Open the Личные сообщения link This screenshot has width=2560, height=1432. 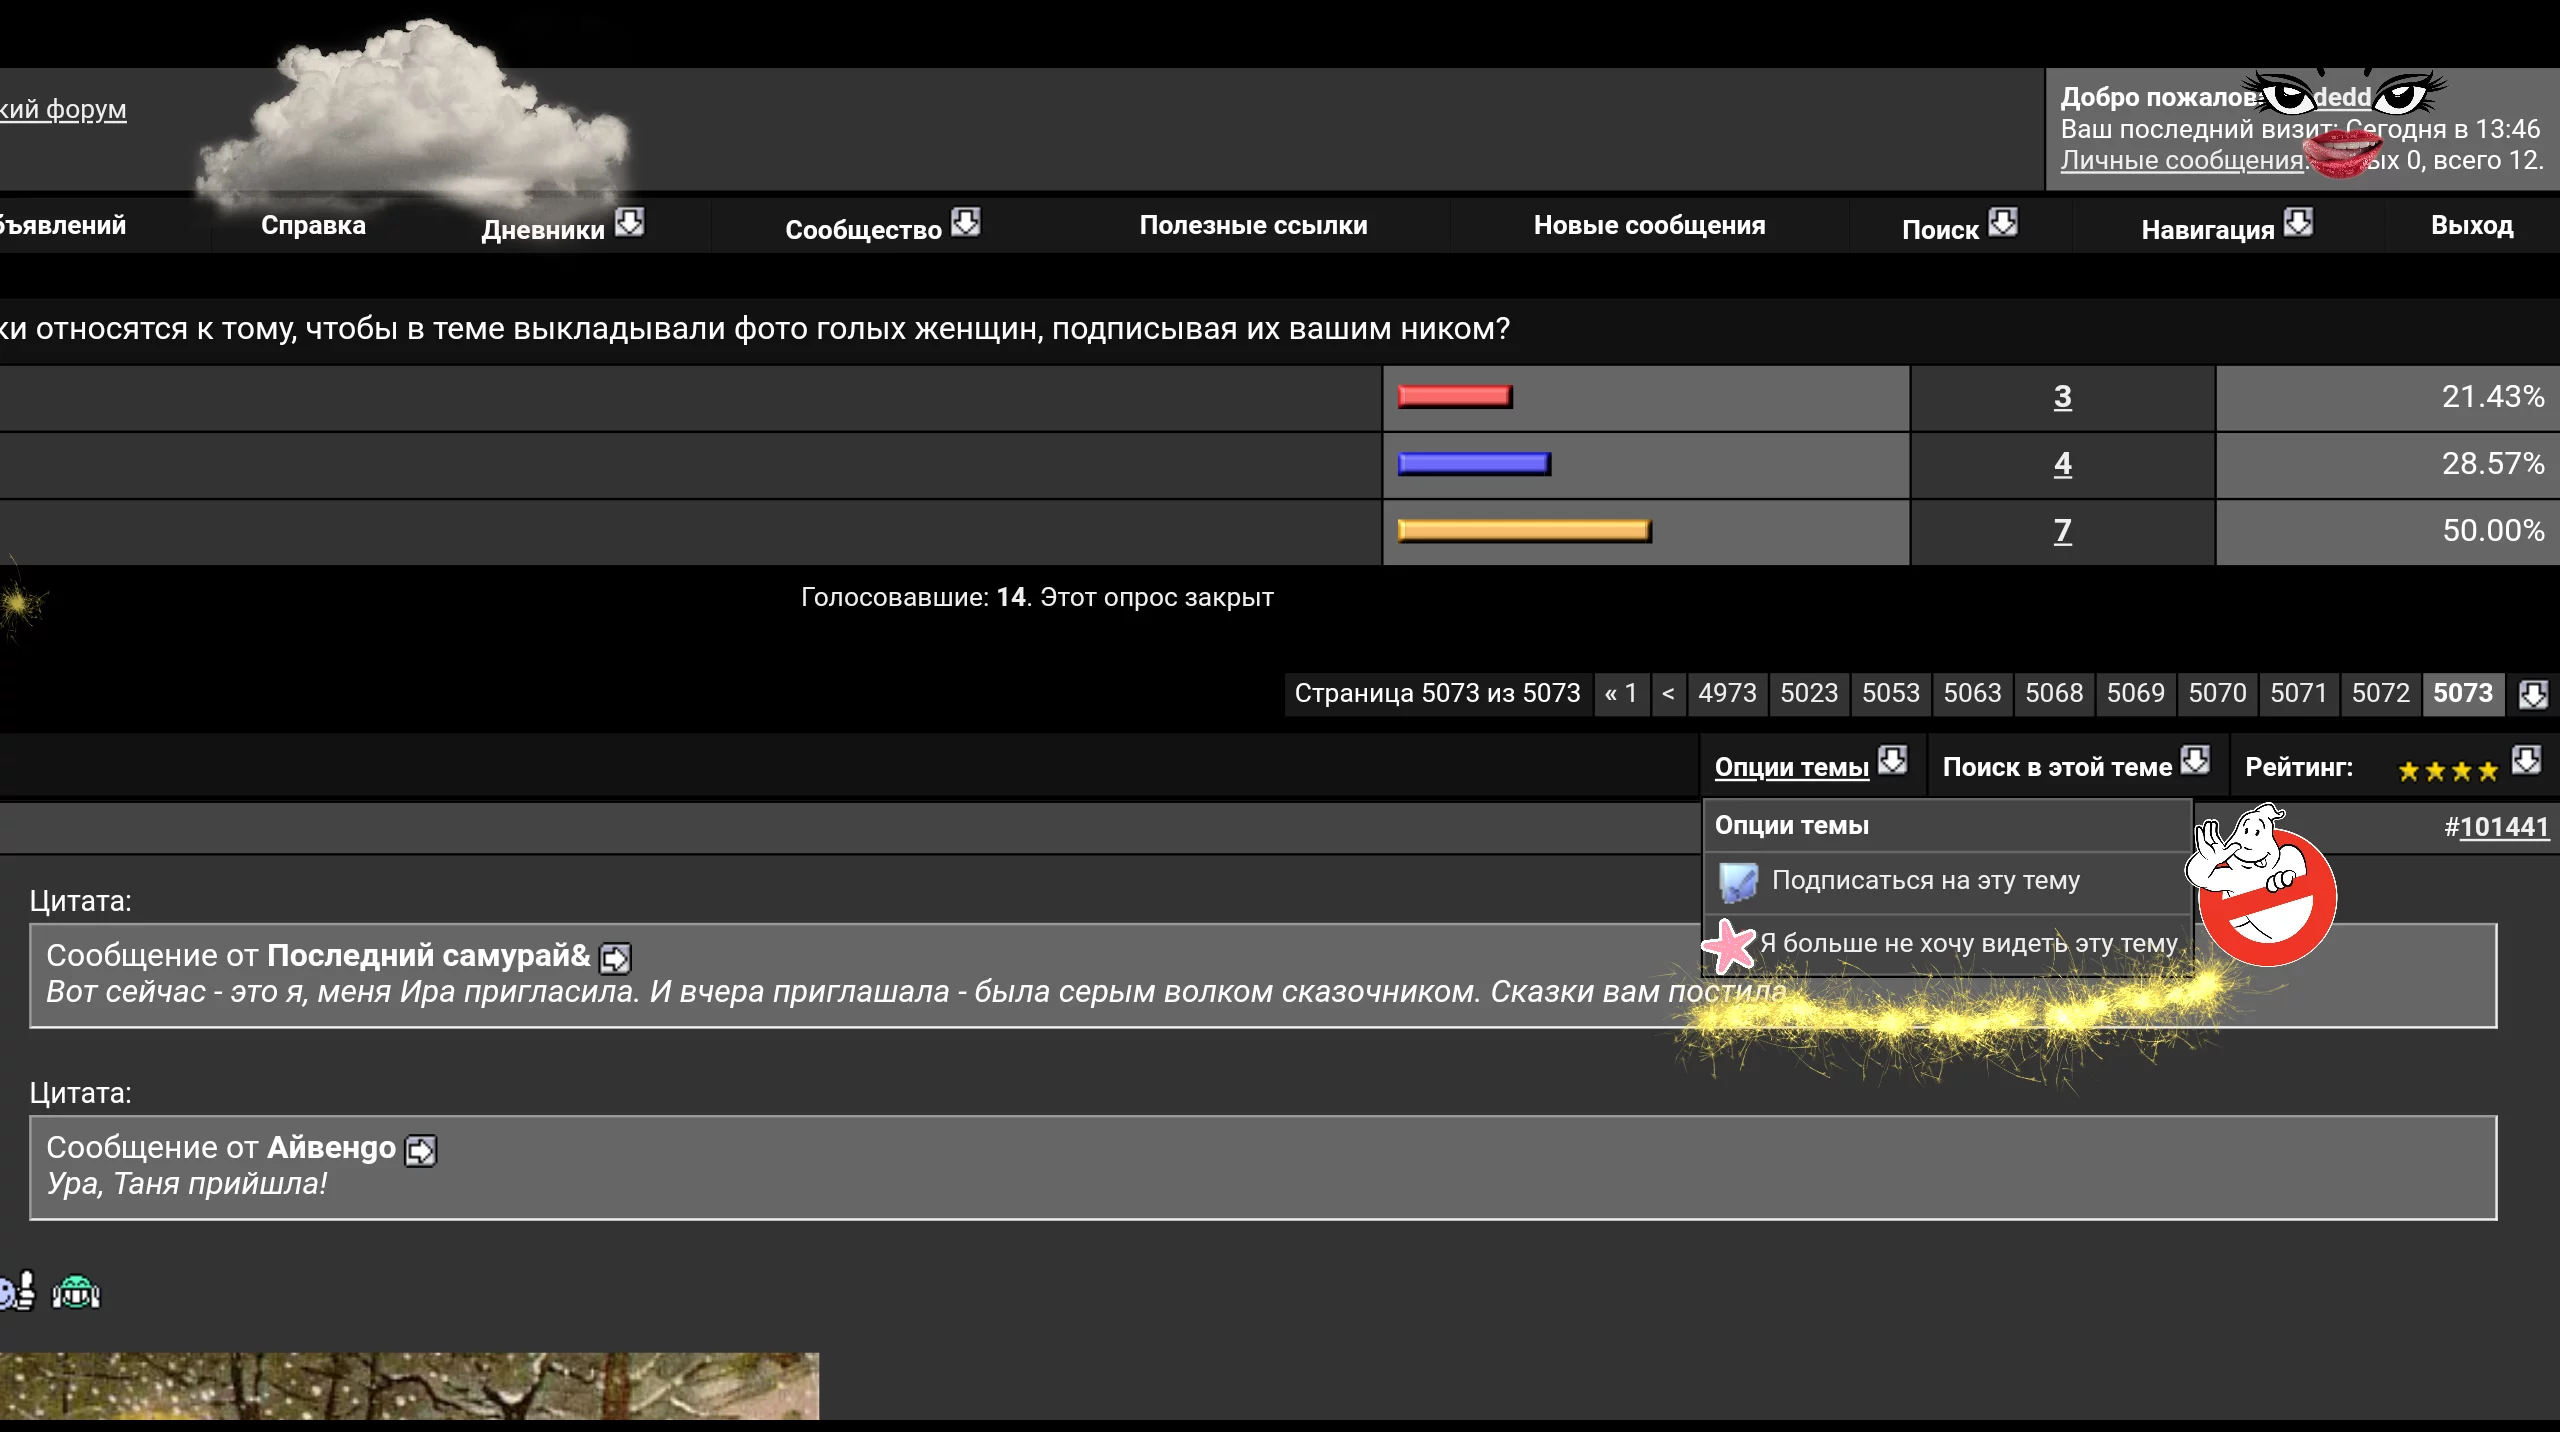[x=2181, y=160]
